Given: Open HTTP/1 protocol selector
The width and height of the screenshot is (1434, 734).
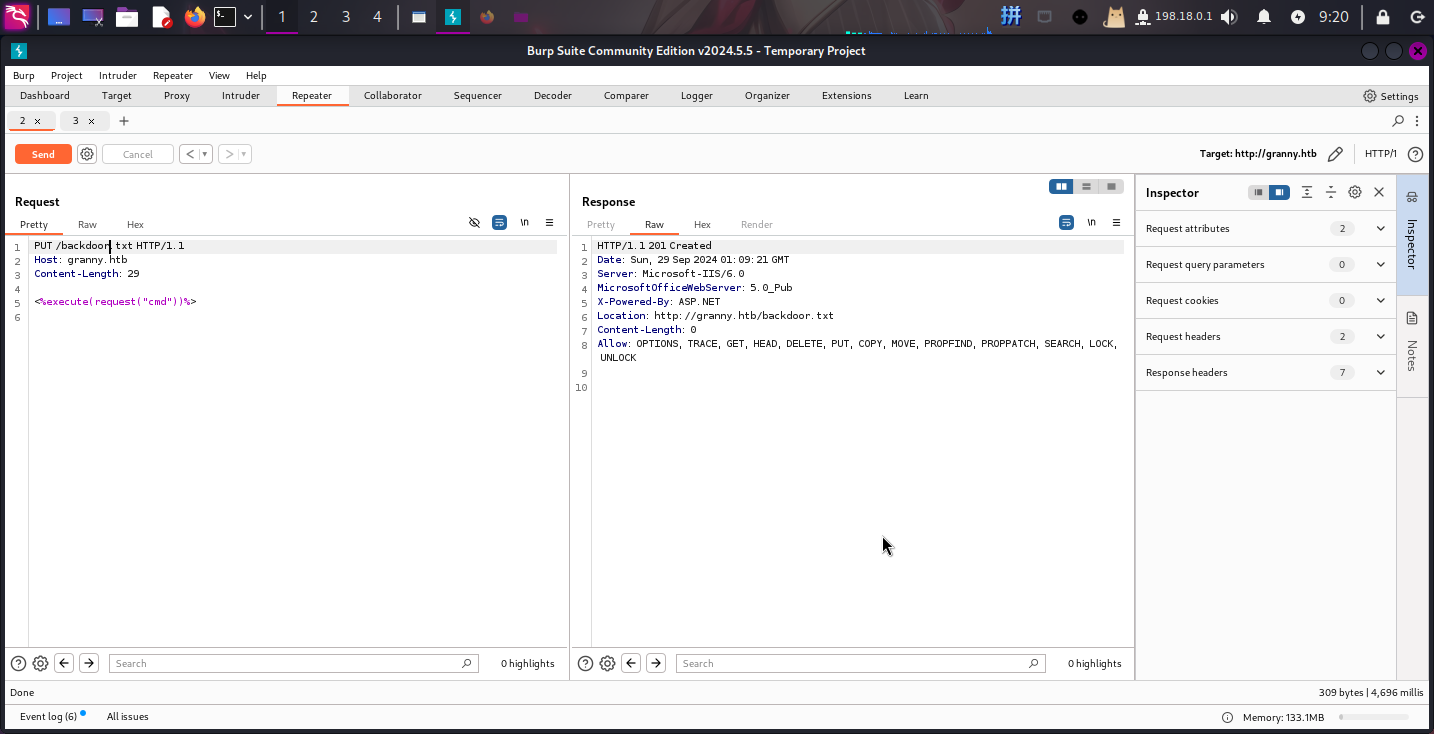Looking at the screenshot, I should coord(1381,154).
